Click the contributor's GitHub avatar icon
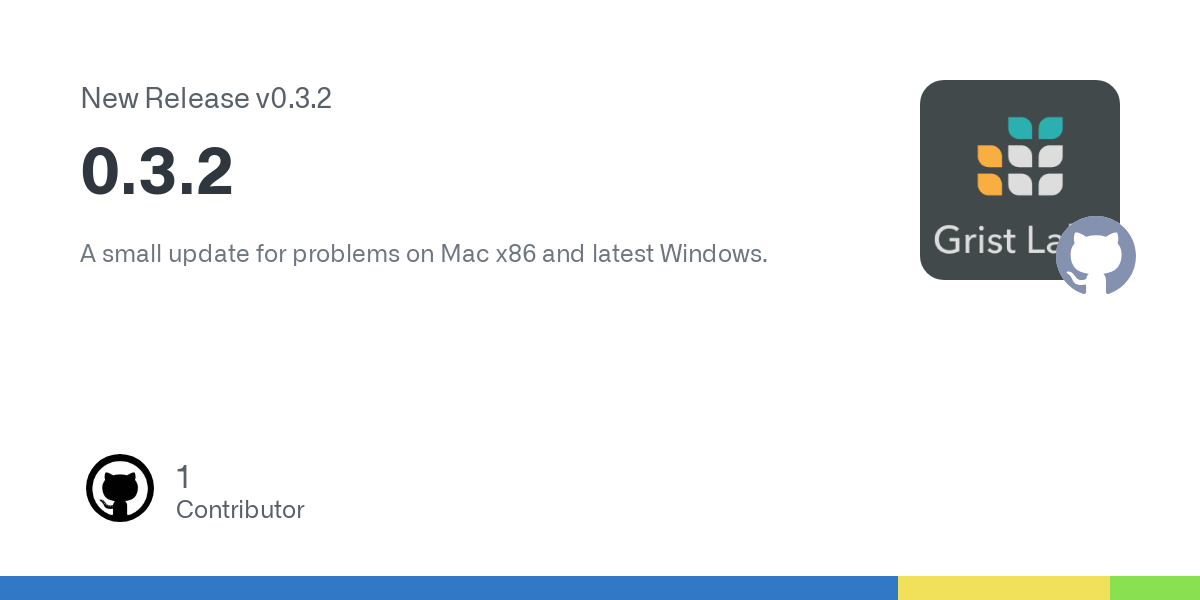 (x=120, y=488)
